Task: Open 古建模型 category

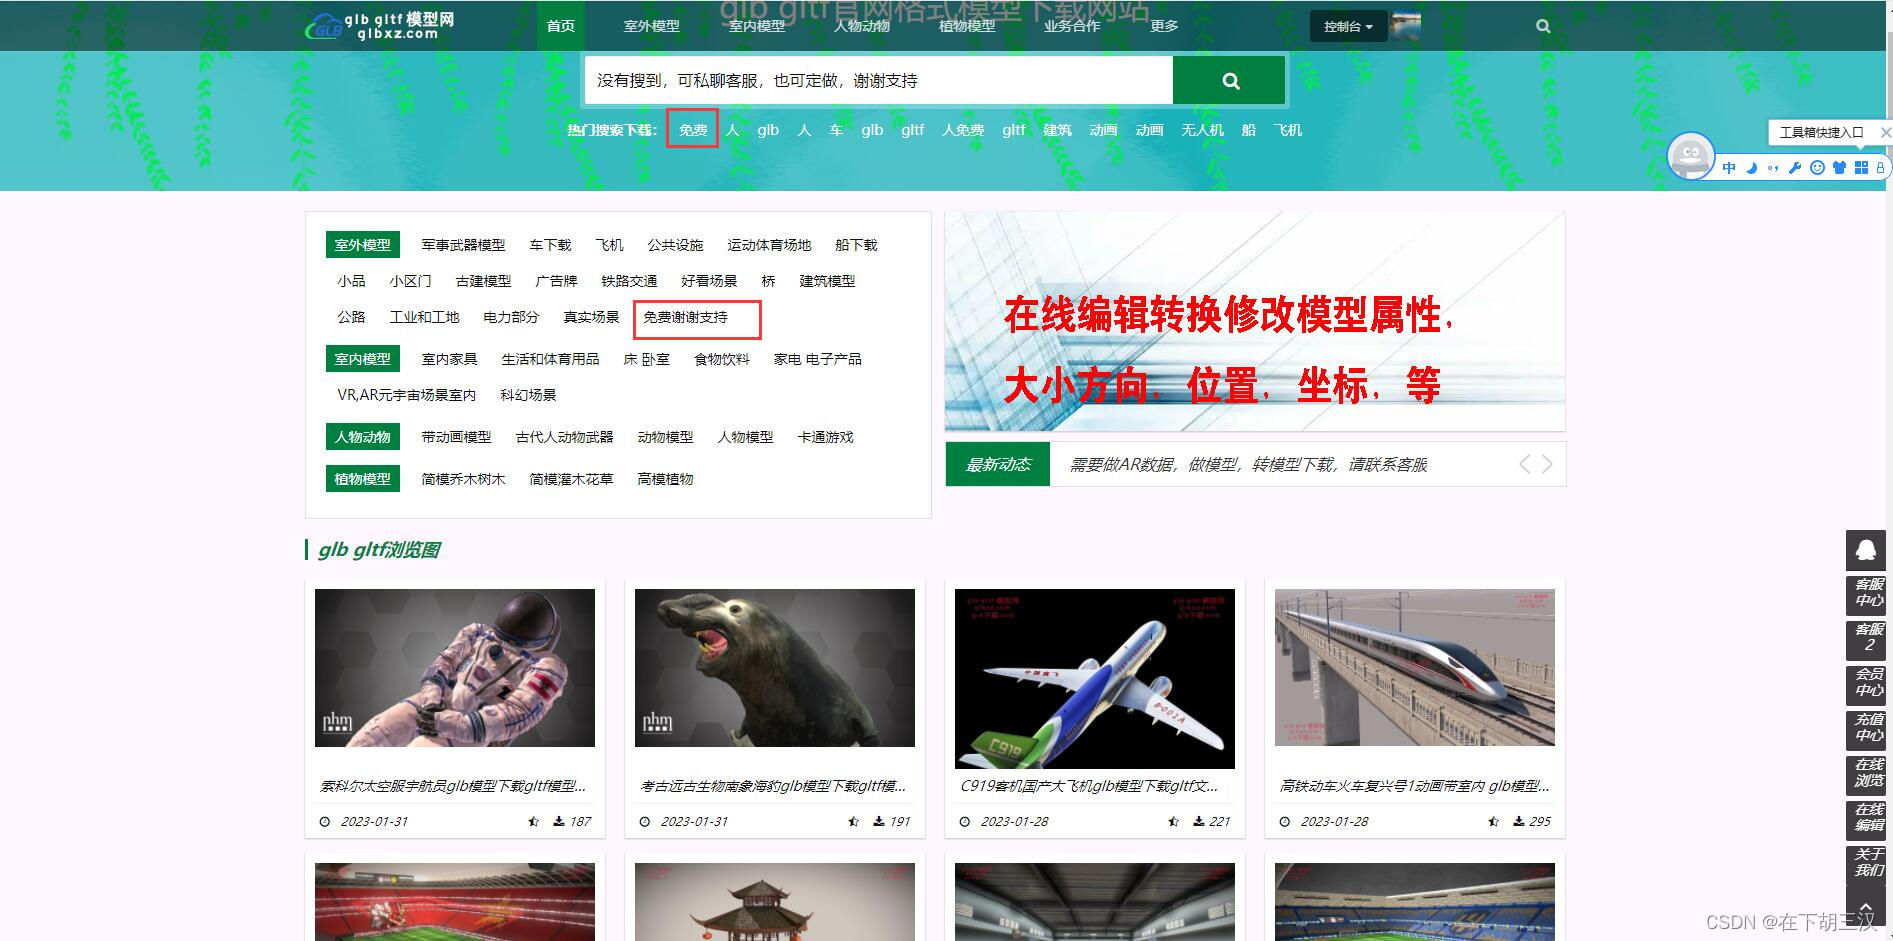Action: [x=483, y=281]
